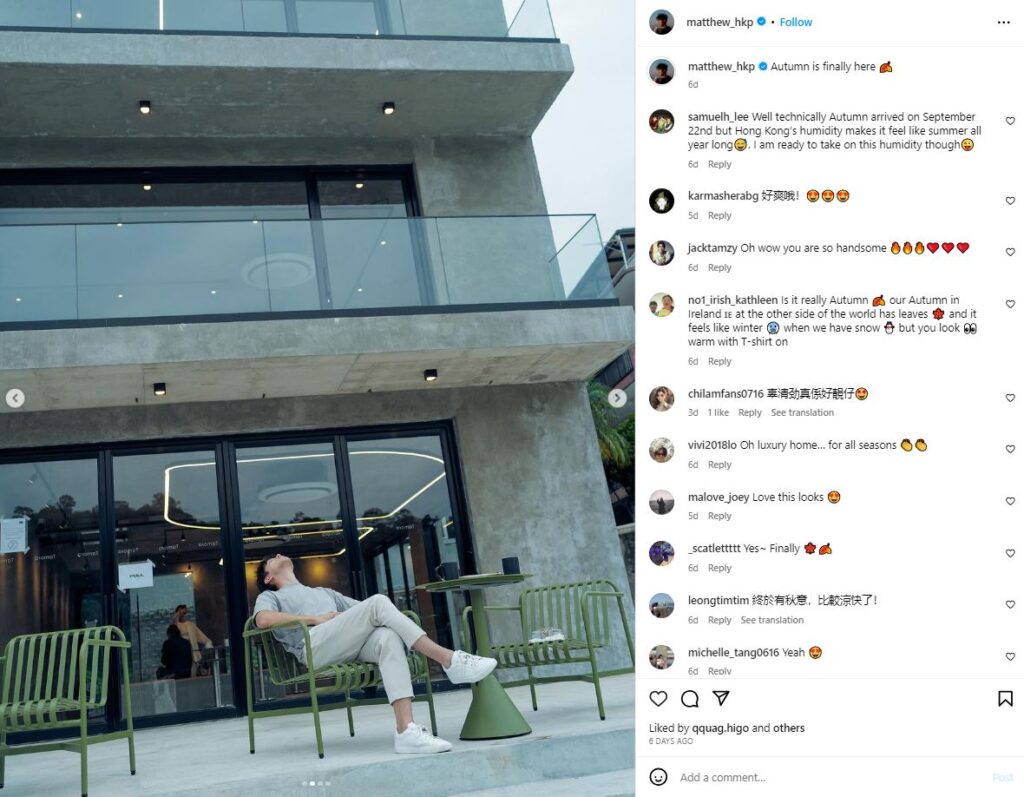
Task: Open emoji picker in comment box
Action: 658,777
